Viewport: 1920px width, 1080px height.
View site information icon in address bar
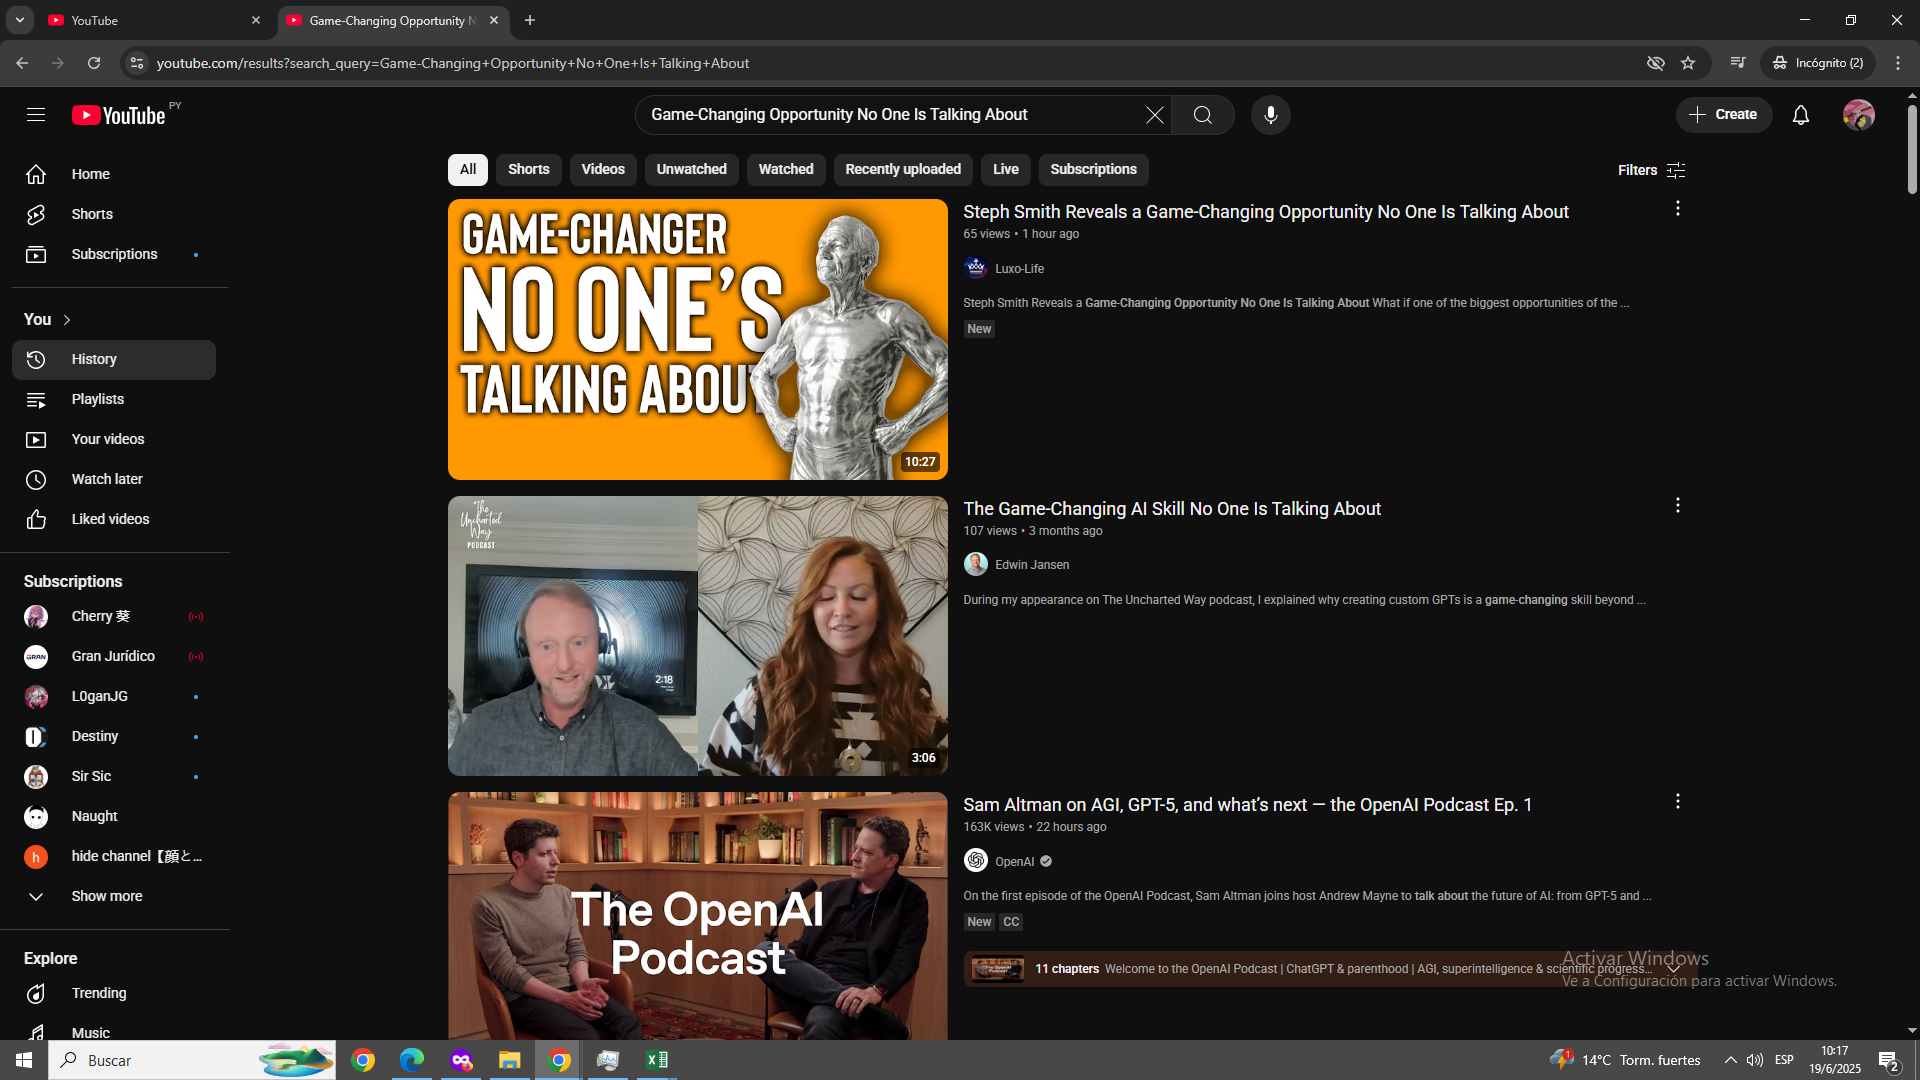point(137,63)
